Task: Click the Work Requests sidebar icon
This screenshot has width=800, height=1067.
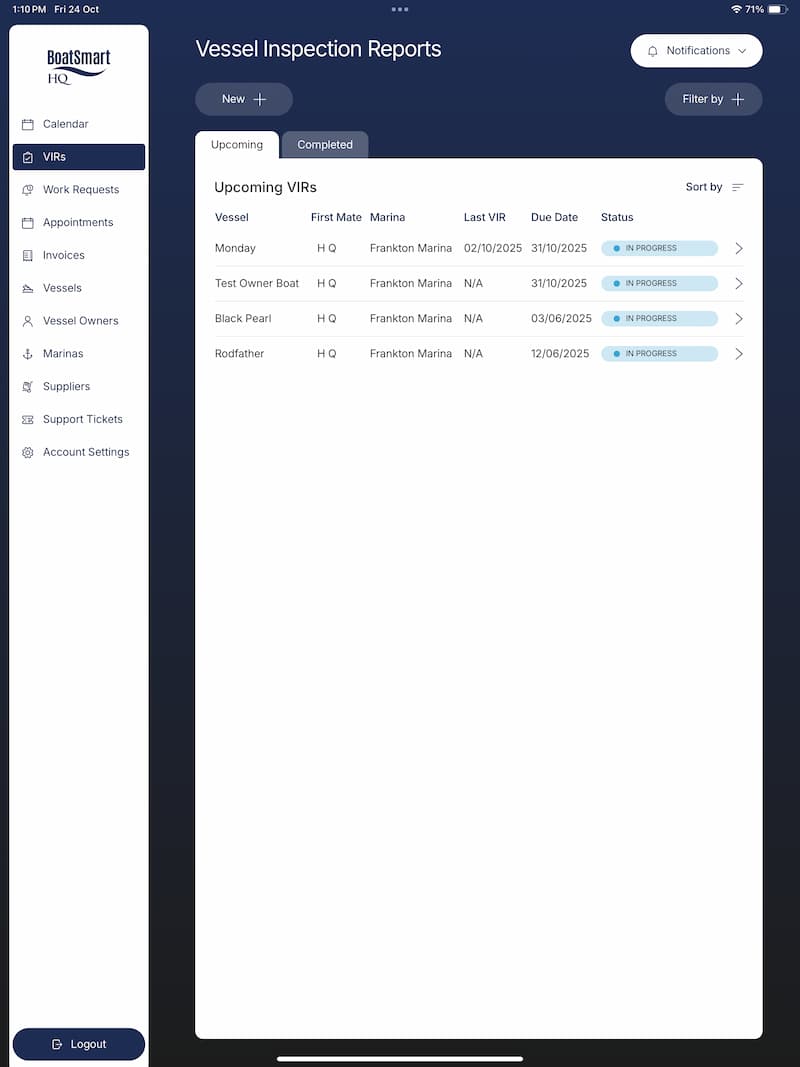Action: click(x=28, y=190)
